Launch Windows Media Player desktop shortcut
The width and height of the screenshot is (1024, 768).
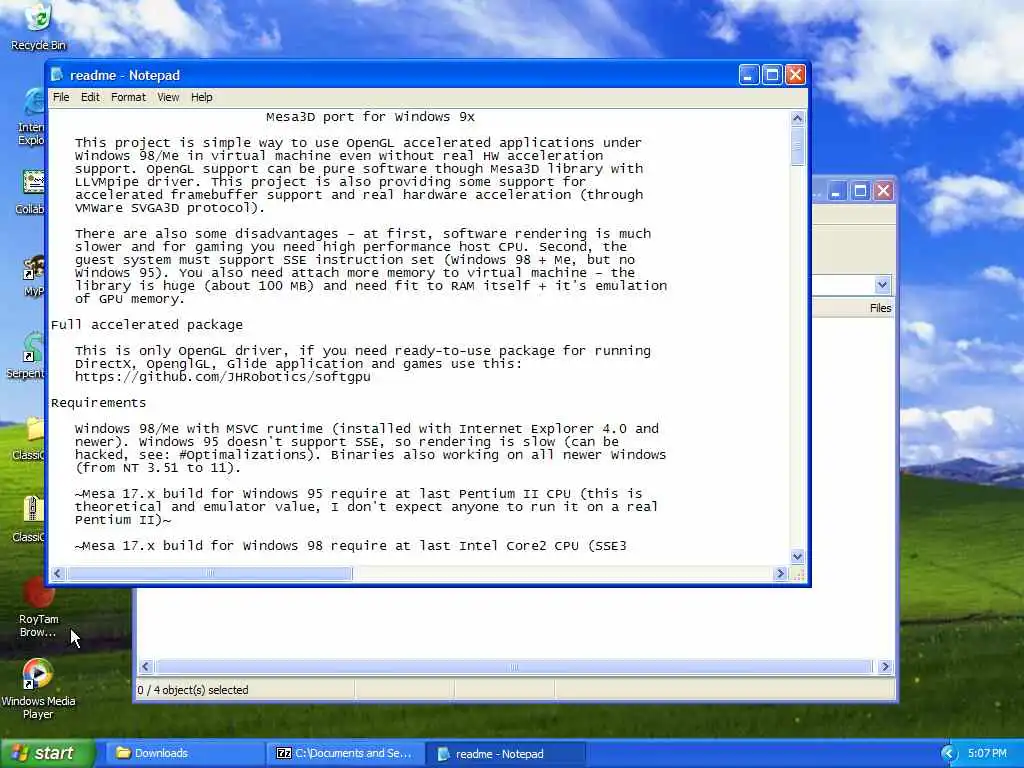click(x=38, y=689)
